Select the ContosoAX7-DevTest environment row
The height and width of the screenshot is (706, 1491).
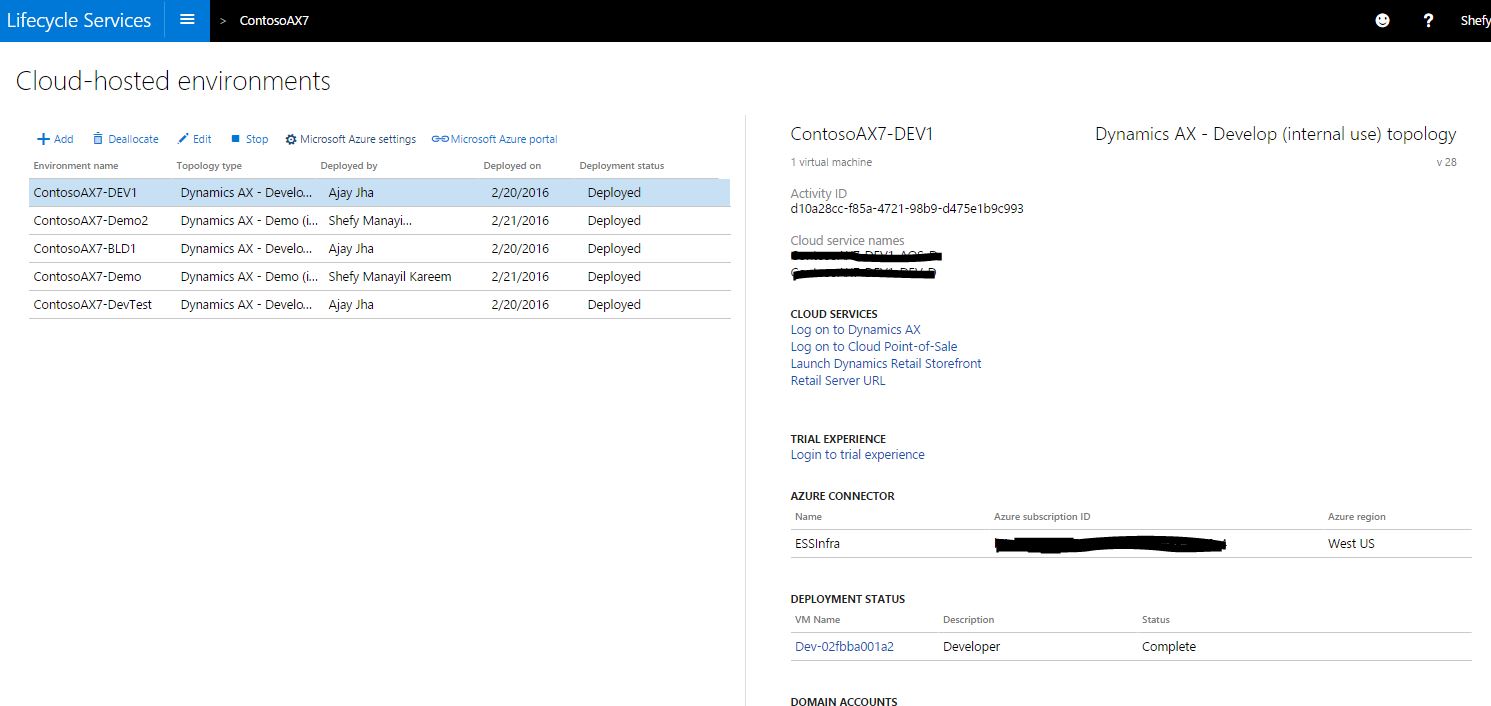(x=92, y=305)
